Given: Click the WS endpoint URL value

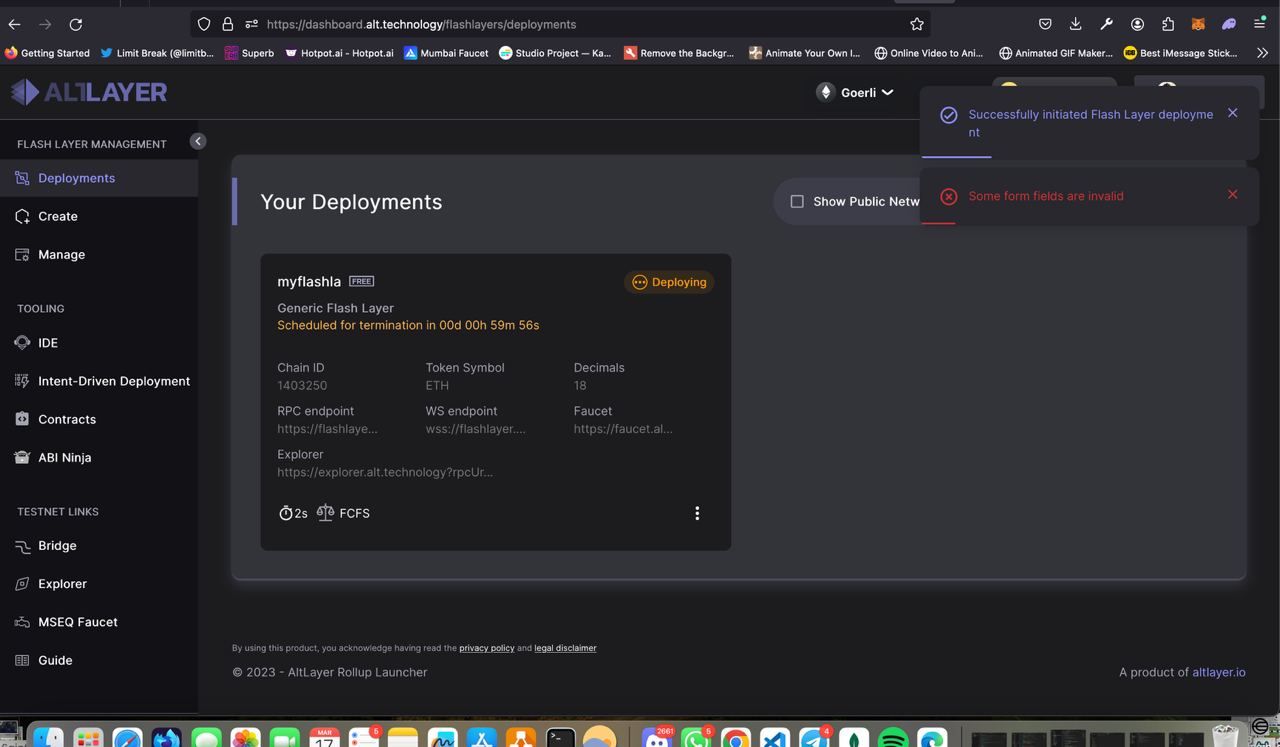Looking at the screenshot, I should pos(475,429).
